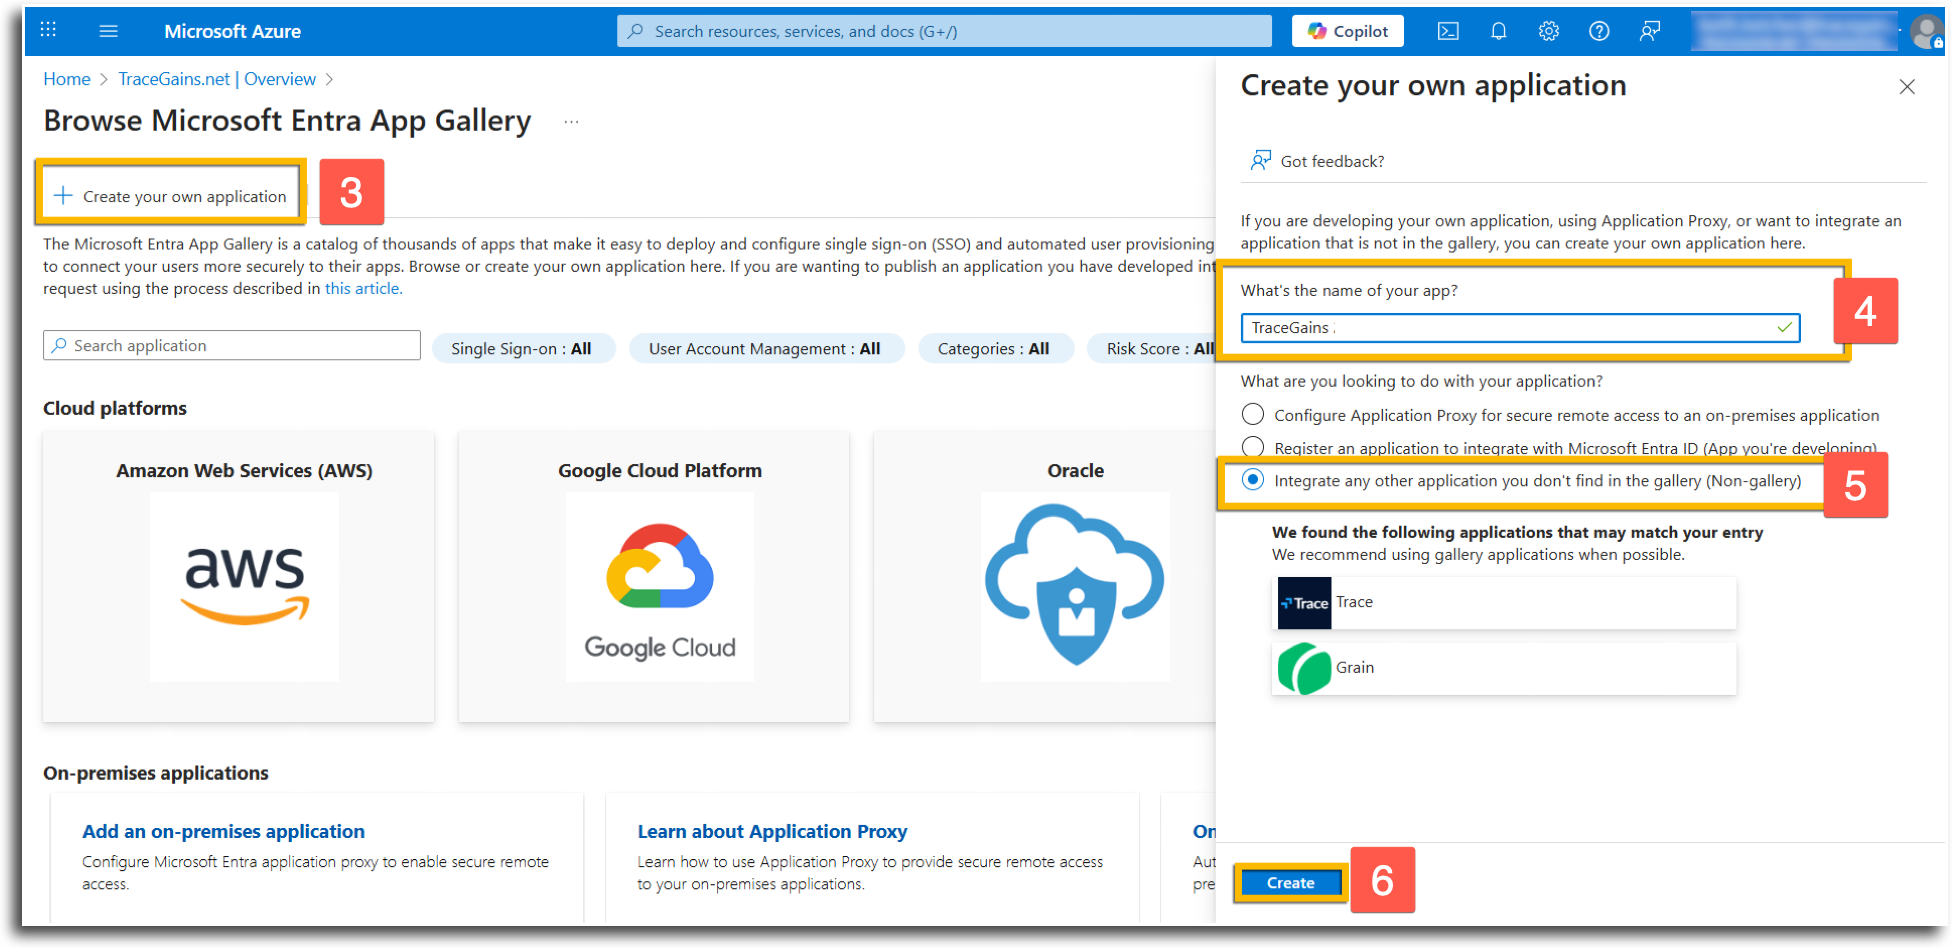Open TraceGains.net Overview breadcrumb
1952x948 pixels.
[x=217, y=79]
